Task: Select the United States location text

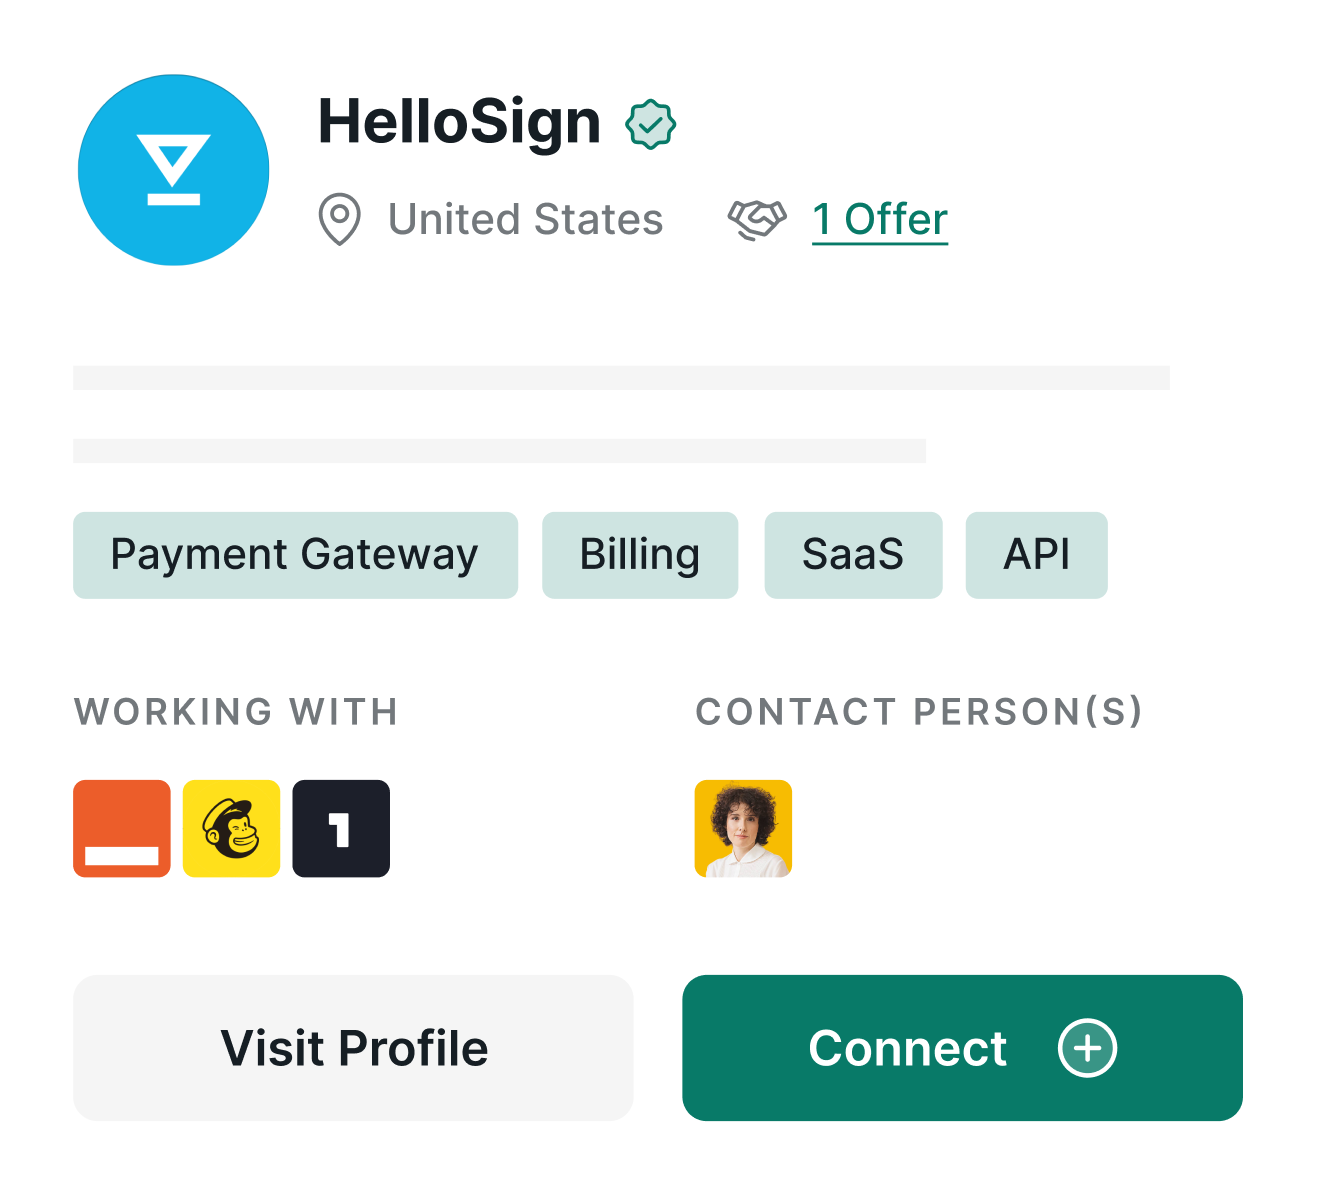Action: pyautogui.click(x=525, y=219)
